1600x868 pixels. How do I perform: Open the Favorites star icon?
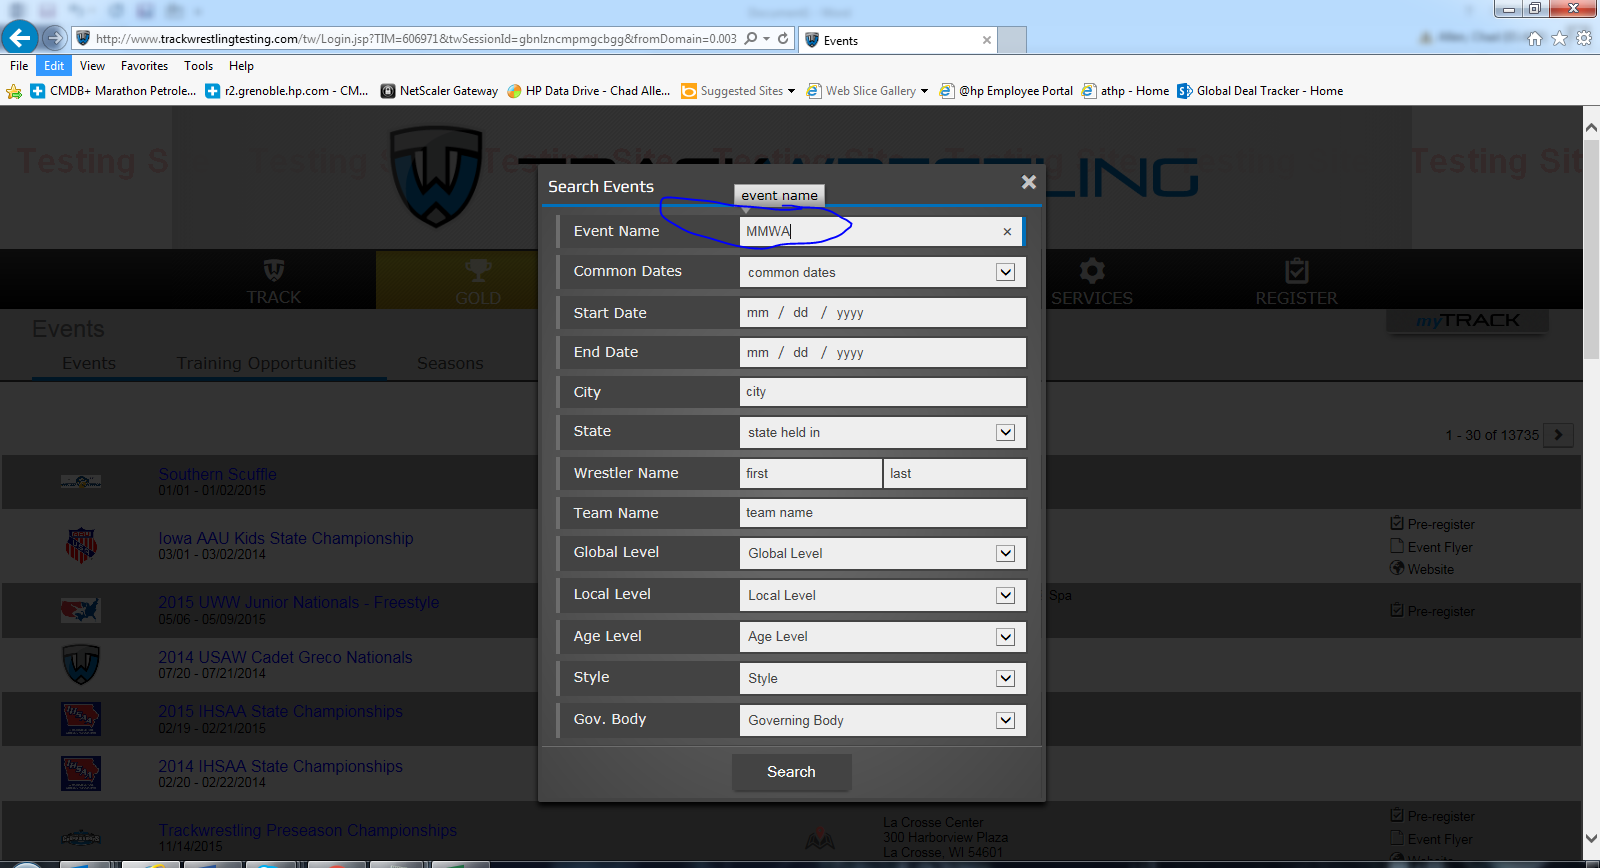pyautogui.click(x=1559, y=38)
